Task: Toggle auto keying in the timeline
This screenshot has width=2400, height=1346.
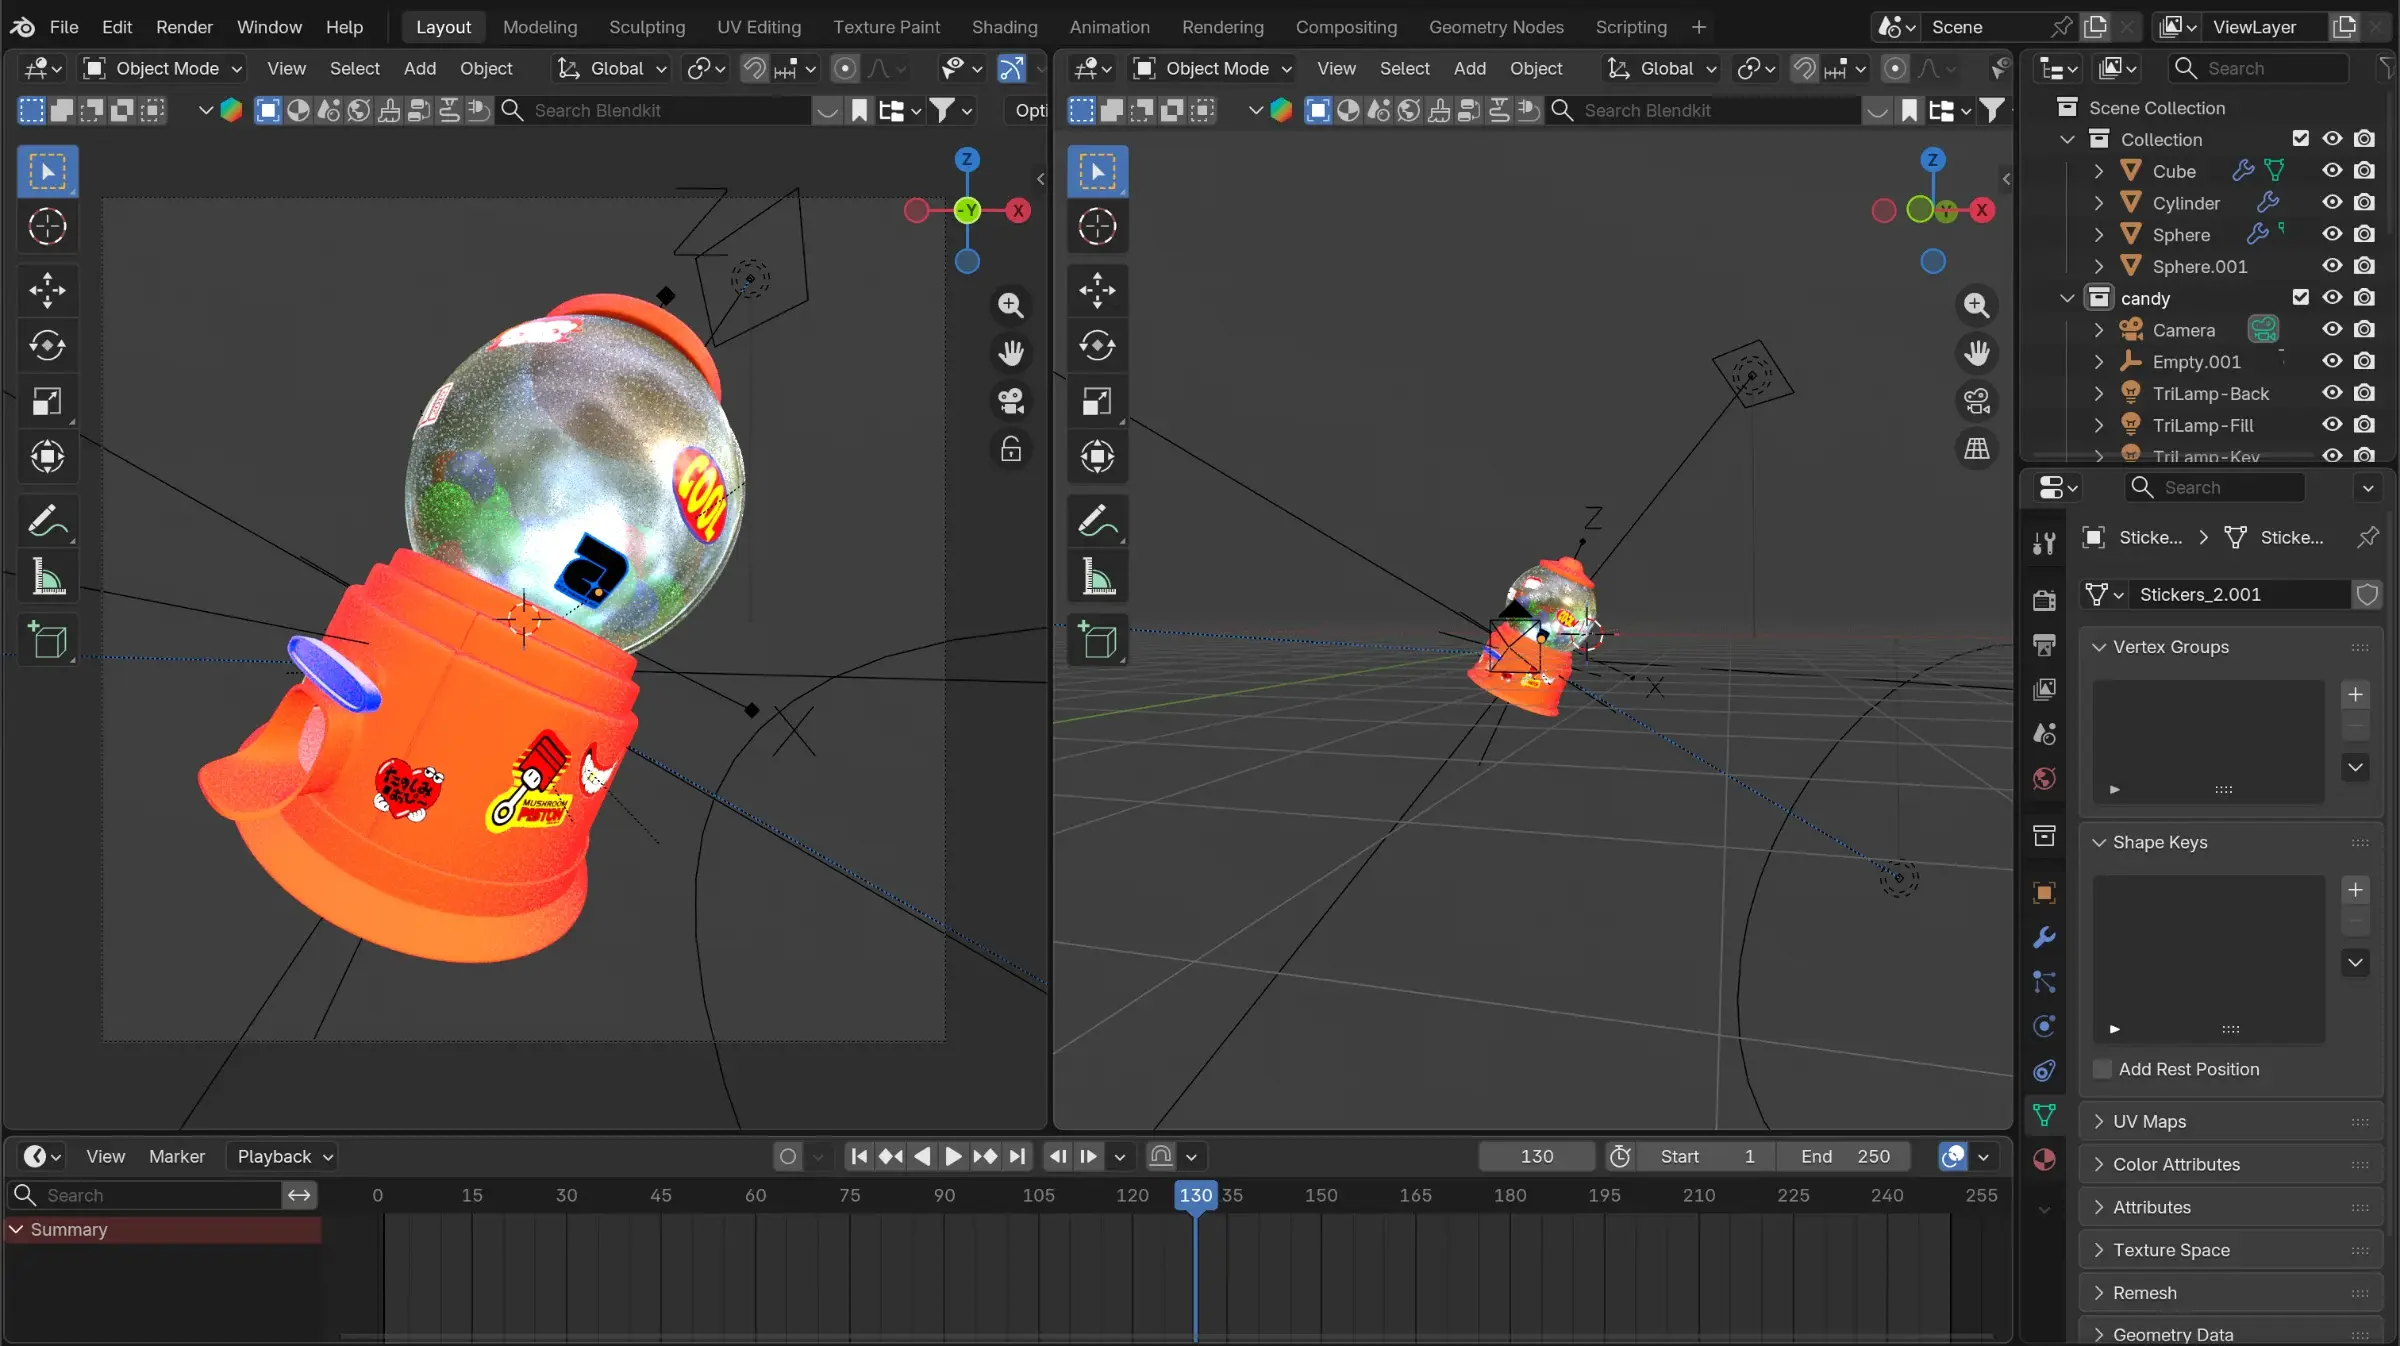Action: [788, 1157]
